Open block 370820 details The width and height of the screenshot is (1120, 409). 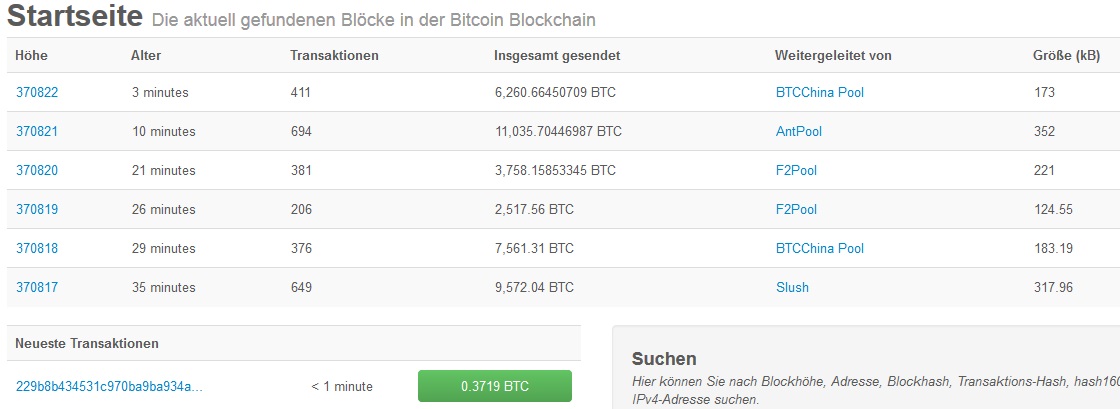37,170
